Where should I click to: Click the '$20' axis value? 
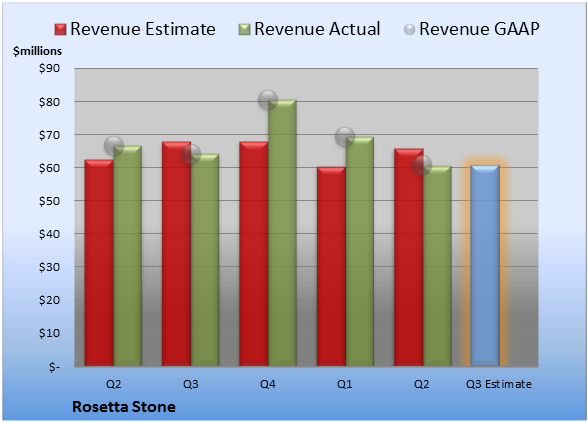(x=50, y=300)
